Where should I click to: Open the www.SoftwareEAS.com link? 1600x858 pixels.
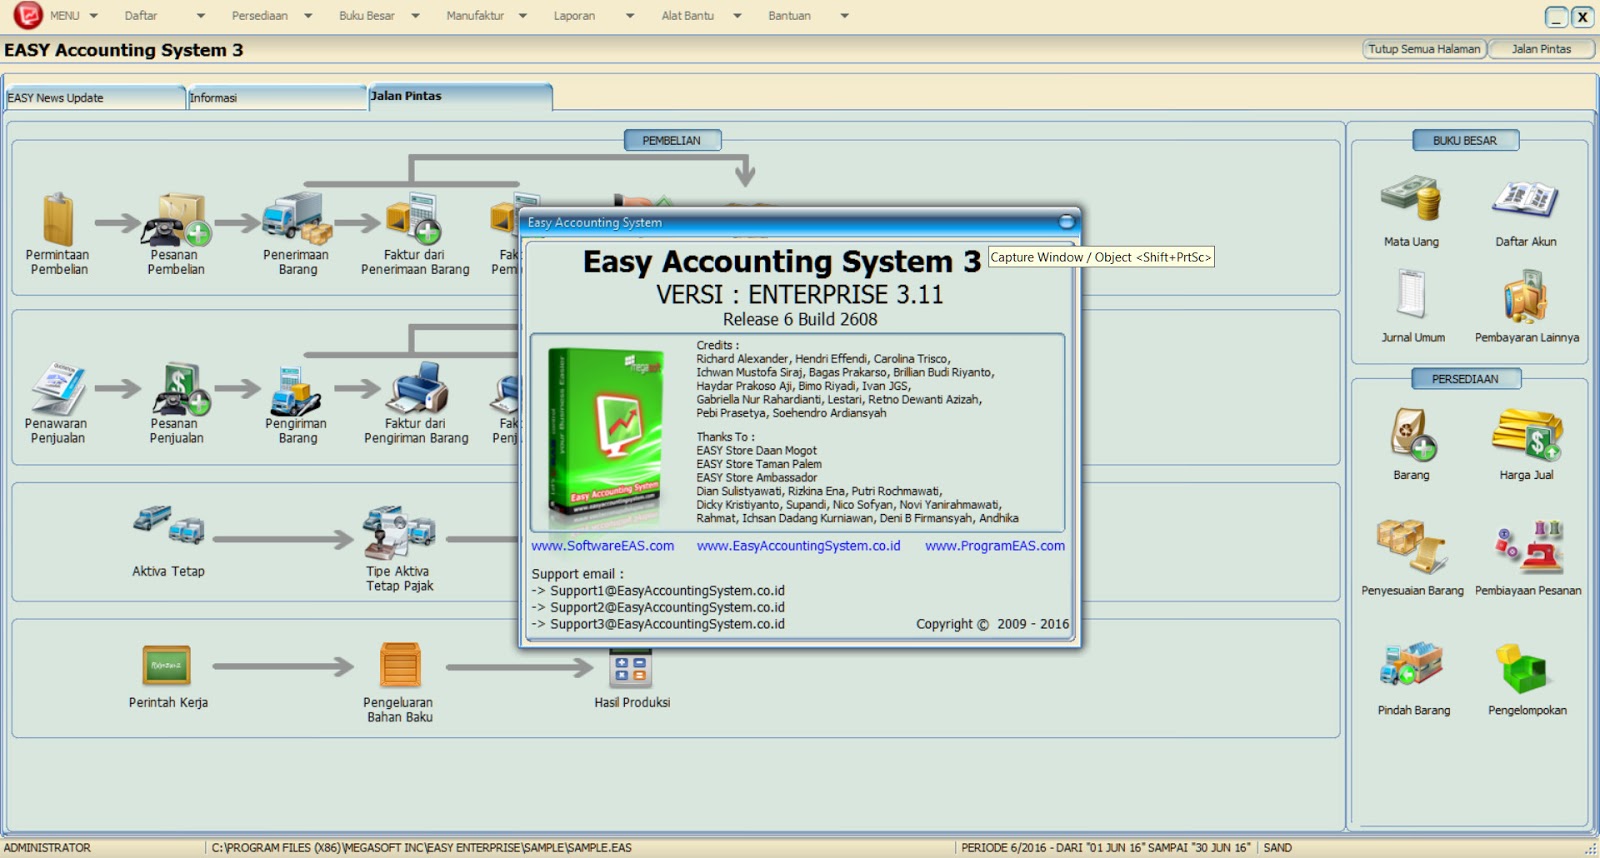[602, 546]
